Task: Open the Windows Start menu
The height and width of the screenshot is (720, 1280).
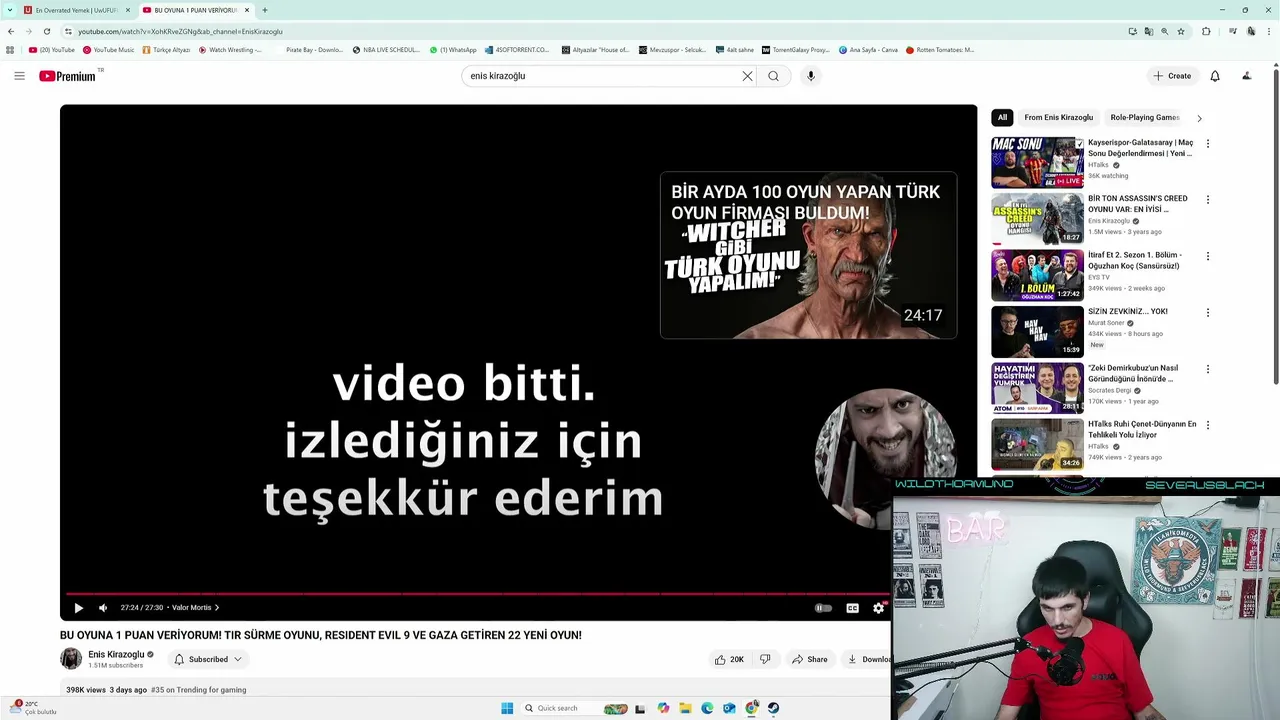Action: coord(507,708)
